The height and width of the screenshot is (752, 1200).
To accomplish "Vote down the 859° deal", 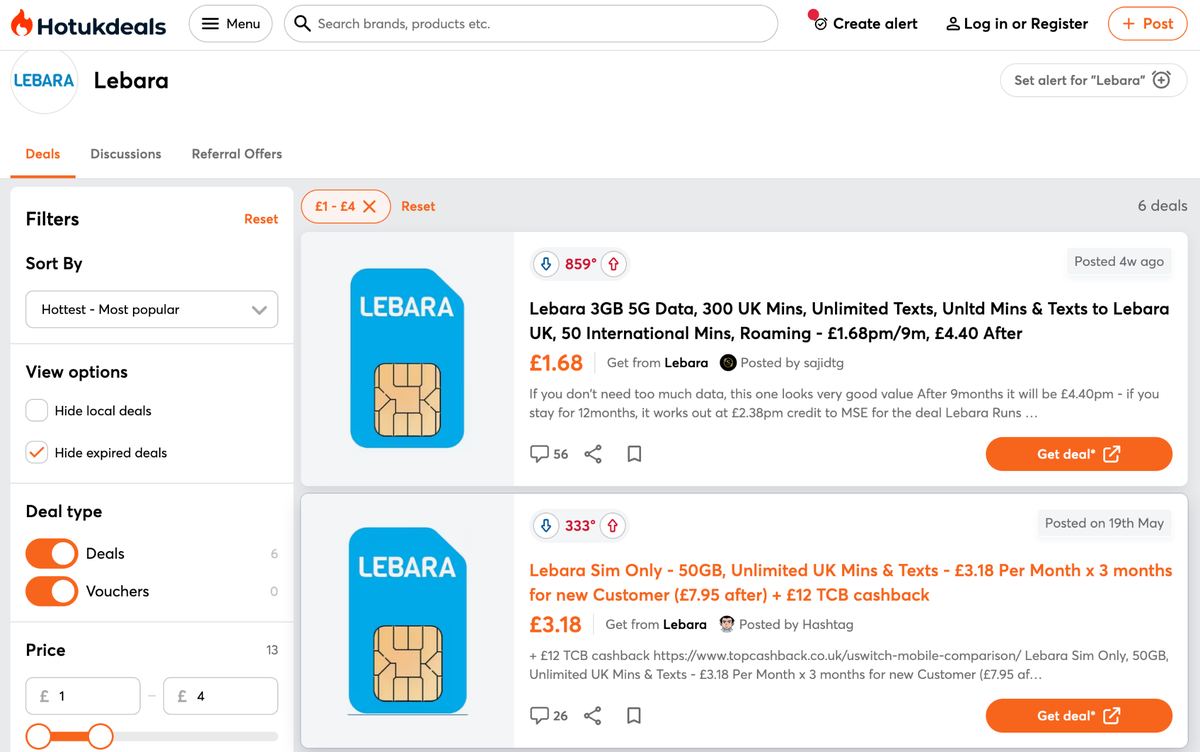I will pyautogui.click(x=546, y=264).
